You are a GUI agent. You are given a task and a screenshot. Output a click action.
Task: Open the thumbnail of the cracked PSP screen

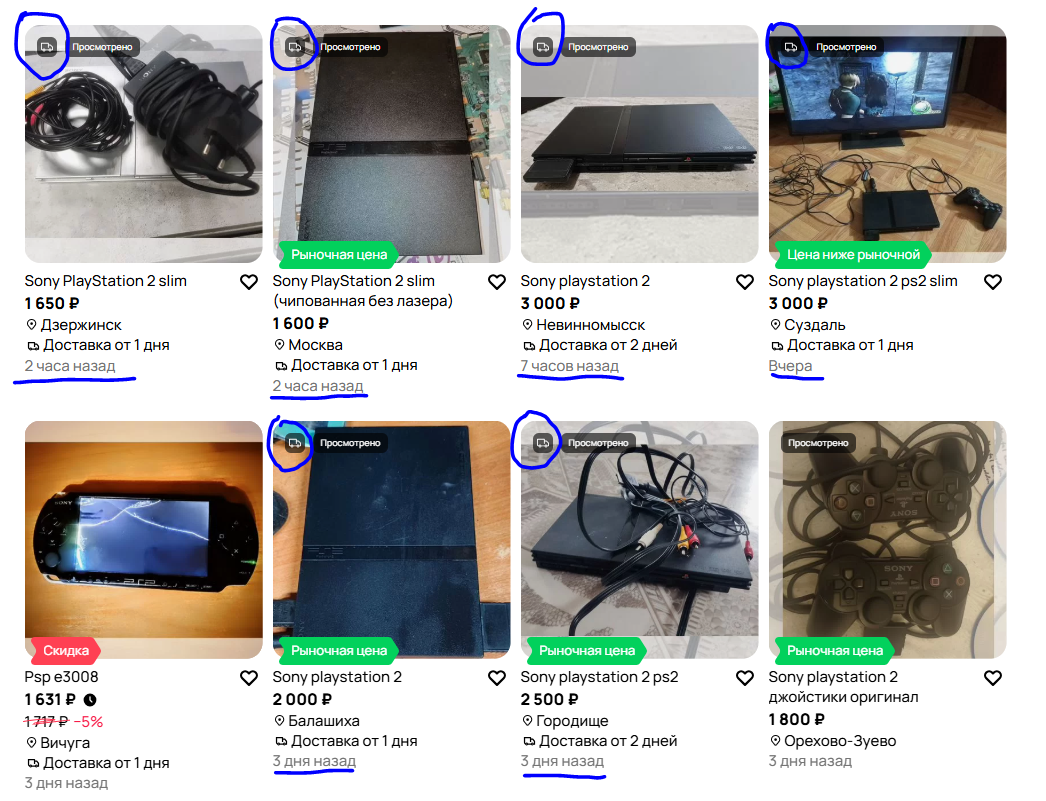(143, 540)
